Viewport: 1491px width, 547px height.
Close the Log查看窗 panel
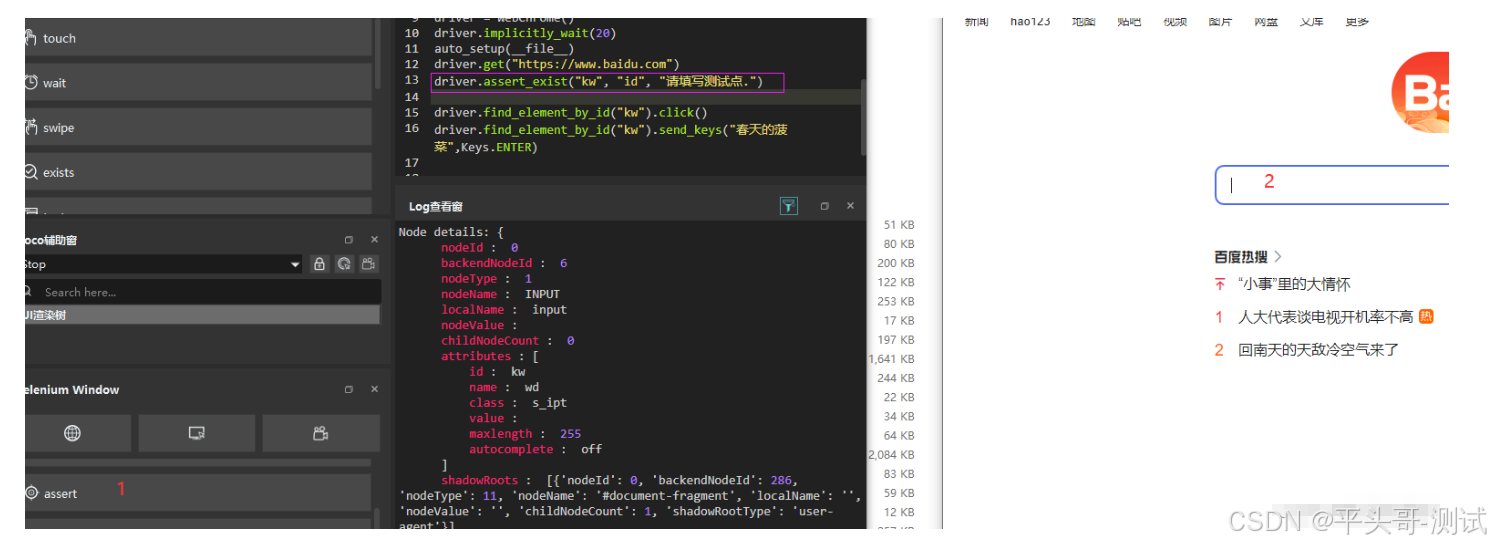(850, 206)
